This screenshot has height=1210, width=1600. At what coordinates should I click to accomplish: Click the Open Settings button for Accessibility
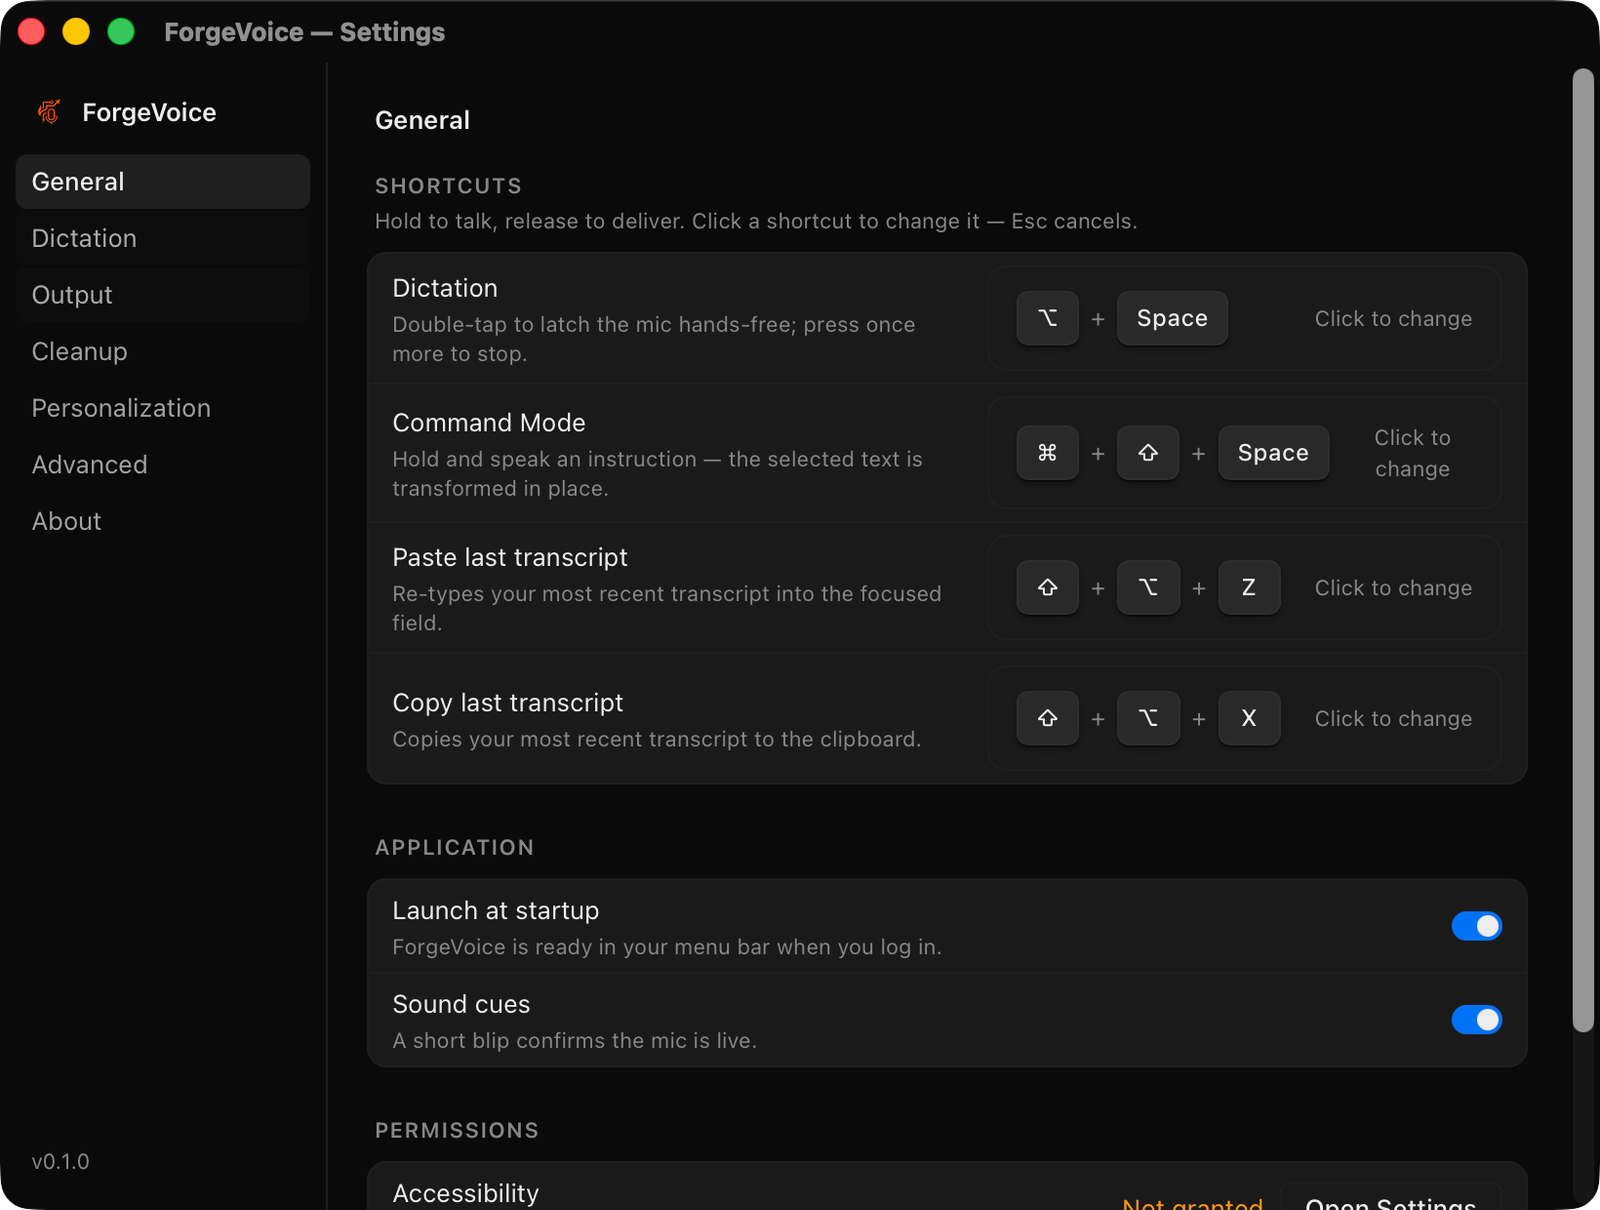pos(1391,1198)
